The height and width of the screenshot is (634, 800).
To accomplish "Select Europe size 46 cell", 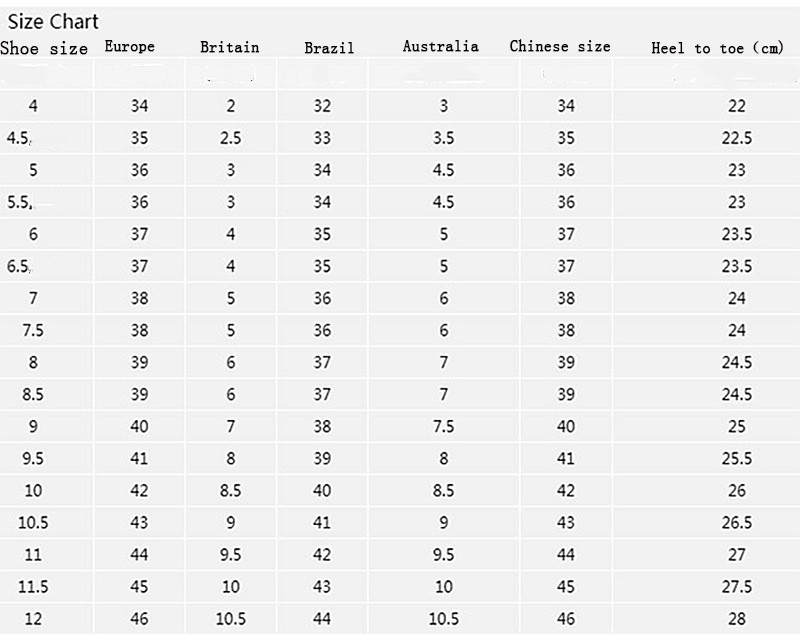I will pos(139,619).
